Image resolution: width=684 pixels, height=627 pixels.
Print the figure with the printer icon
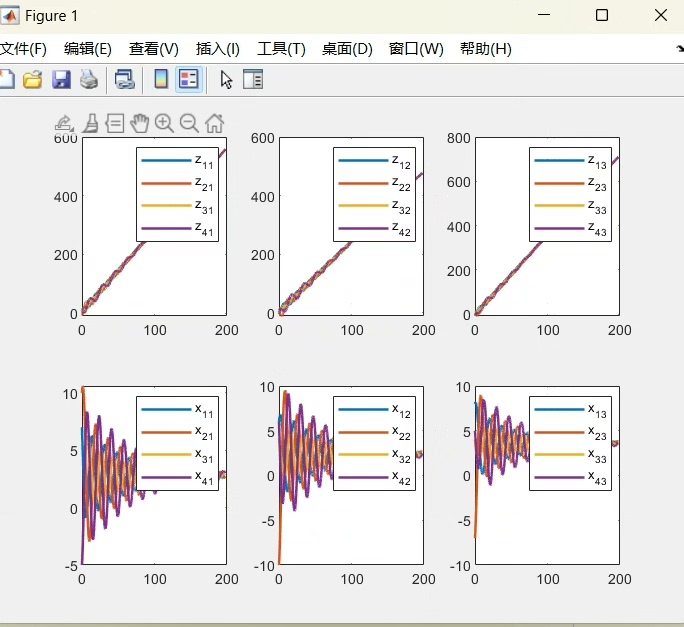point(89,79)
